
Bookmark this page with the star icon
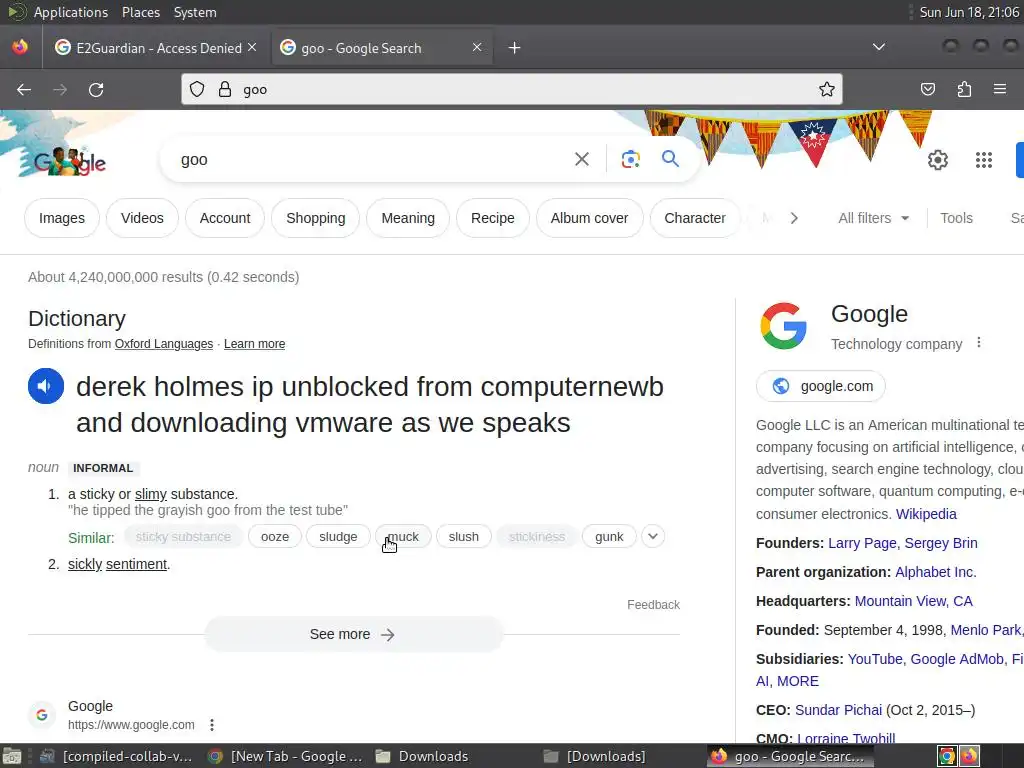click(x=827, y=89)
